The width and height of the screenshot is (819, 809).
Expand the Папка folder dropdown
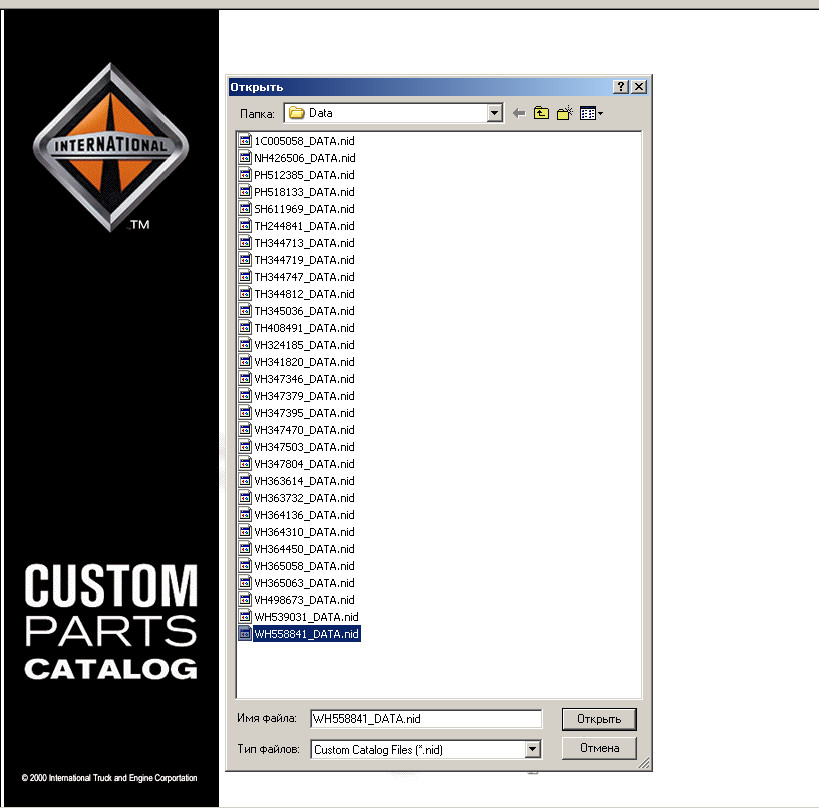(x=494, y=113)
